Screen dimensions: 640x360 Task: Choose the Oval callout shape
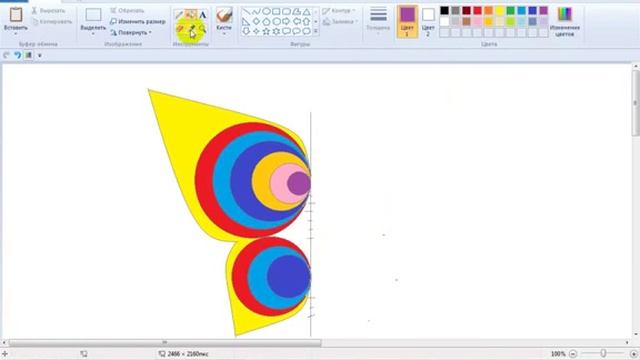coord(296,31)
